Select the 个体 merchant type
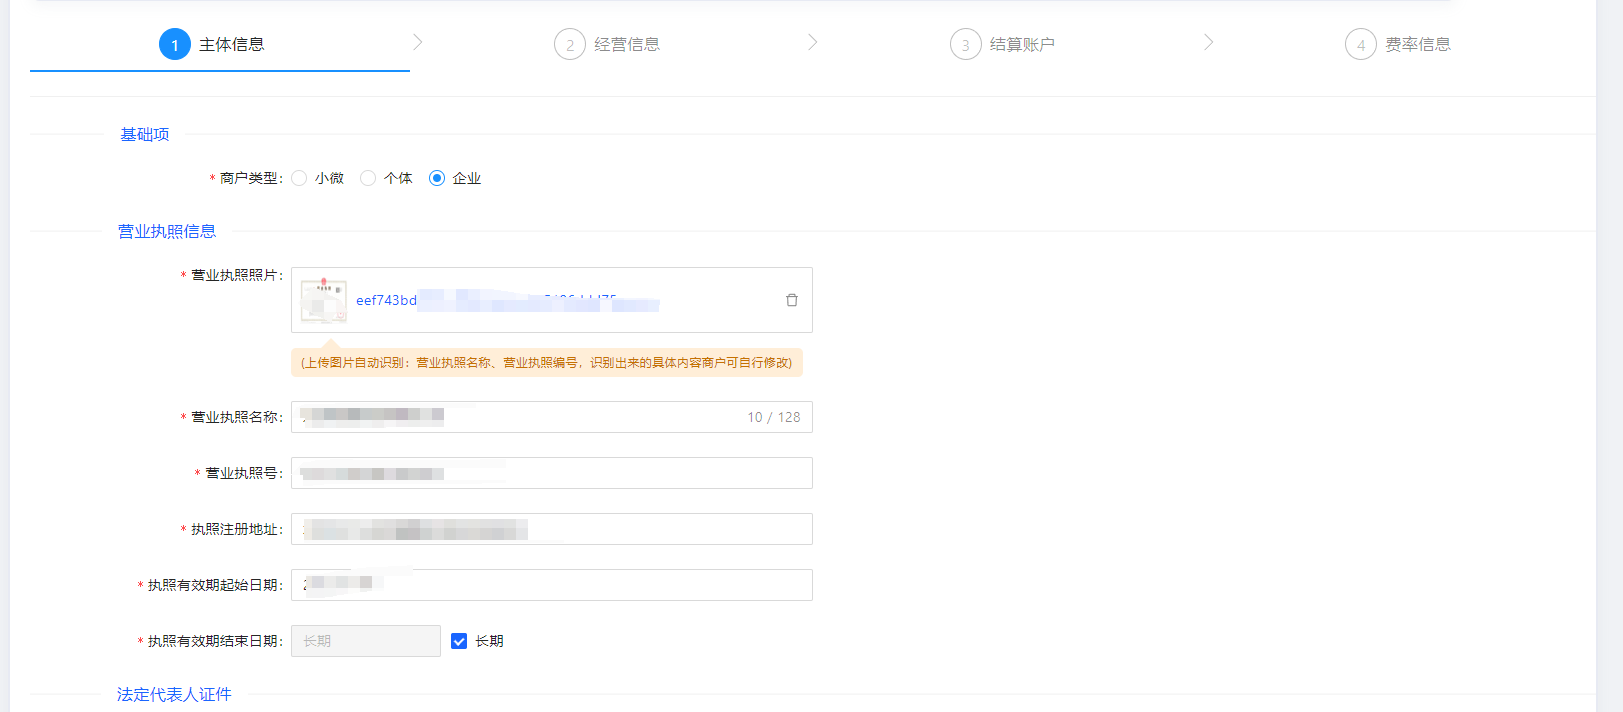This screenshot has height=712, width=1623. point(368,178)
